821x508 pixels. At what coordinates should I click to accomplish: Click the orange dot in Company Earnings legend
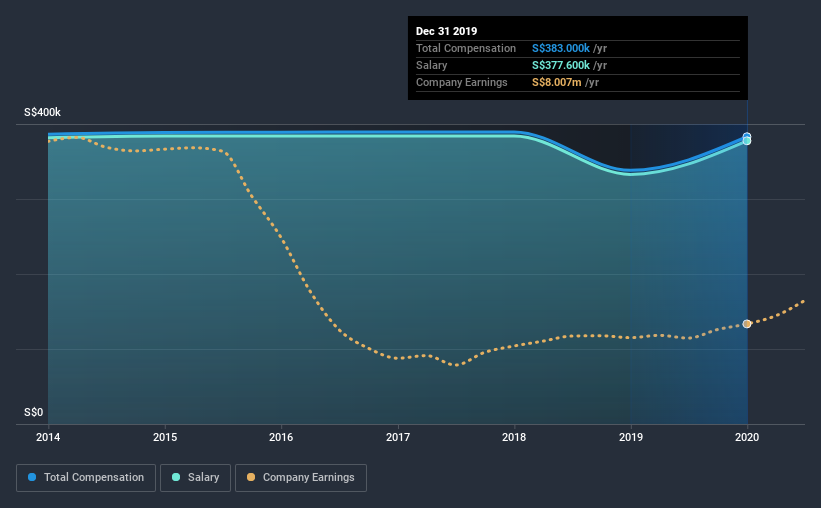pyautogui.click(x=251, y=477)
